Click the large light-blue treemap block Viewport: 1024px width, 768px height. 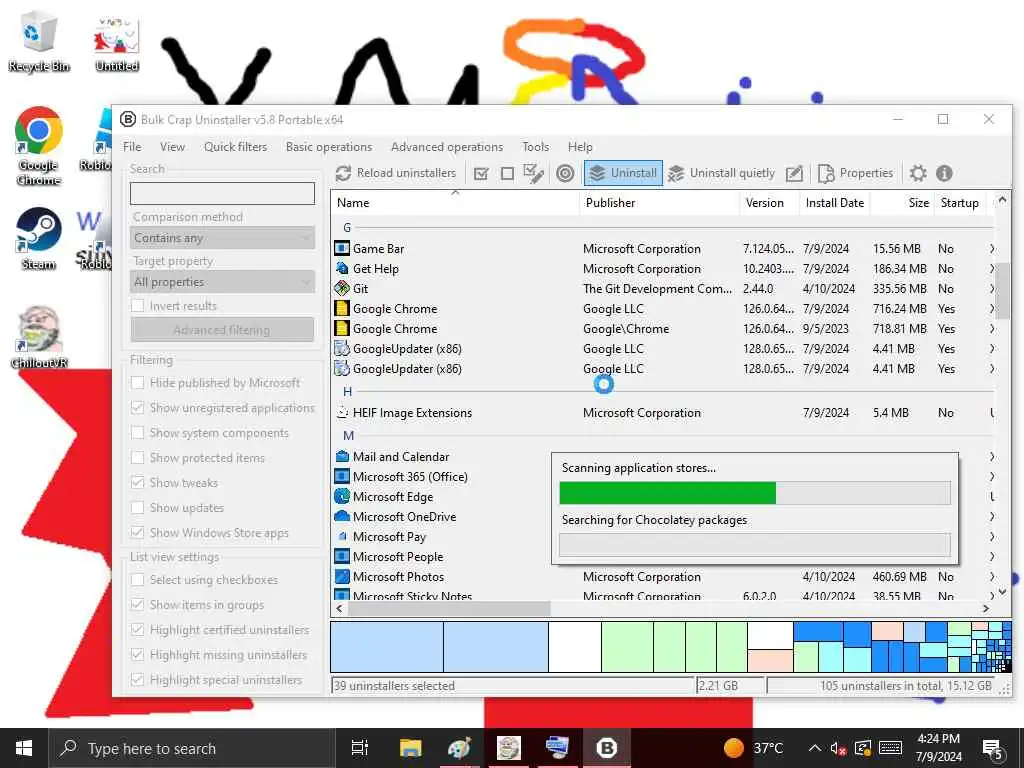click(387, 647)
